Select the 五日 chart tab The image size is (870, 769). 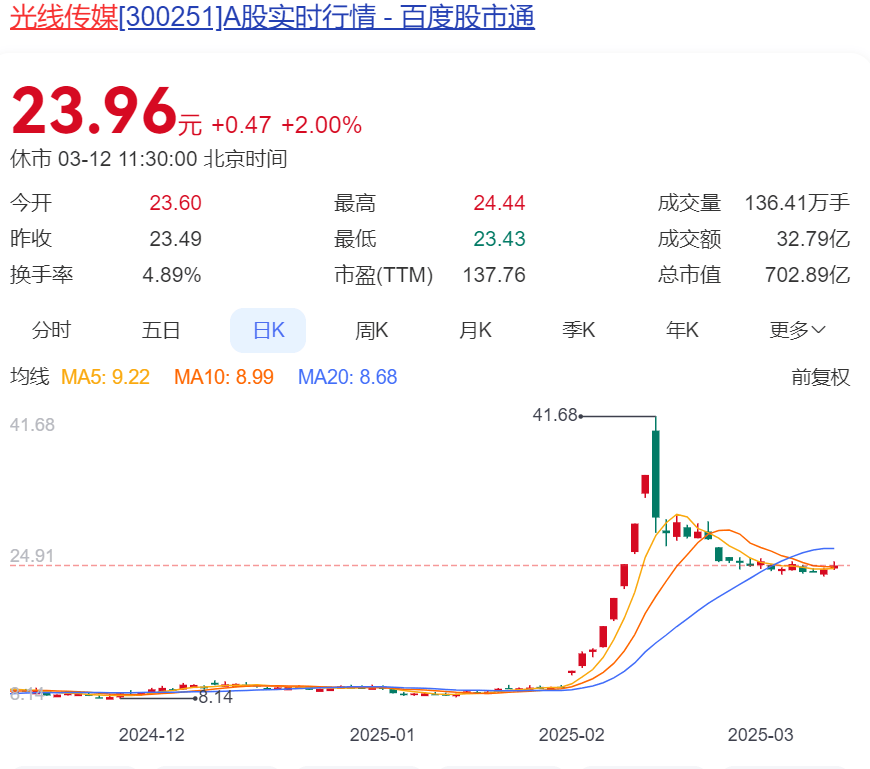pyautogui.click(x=161, y=330)
